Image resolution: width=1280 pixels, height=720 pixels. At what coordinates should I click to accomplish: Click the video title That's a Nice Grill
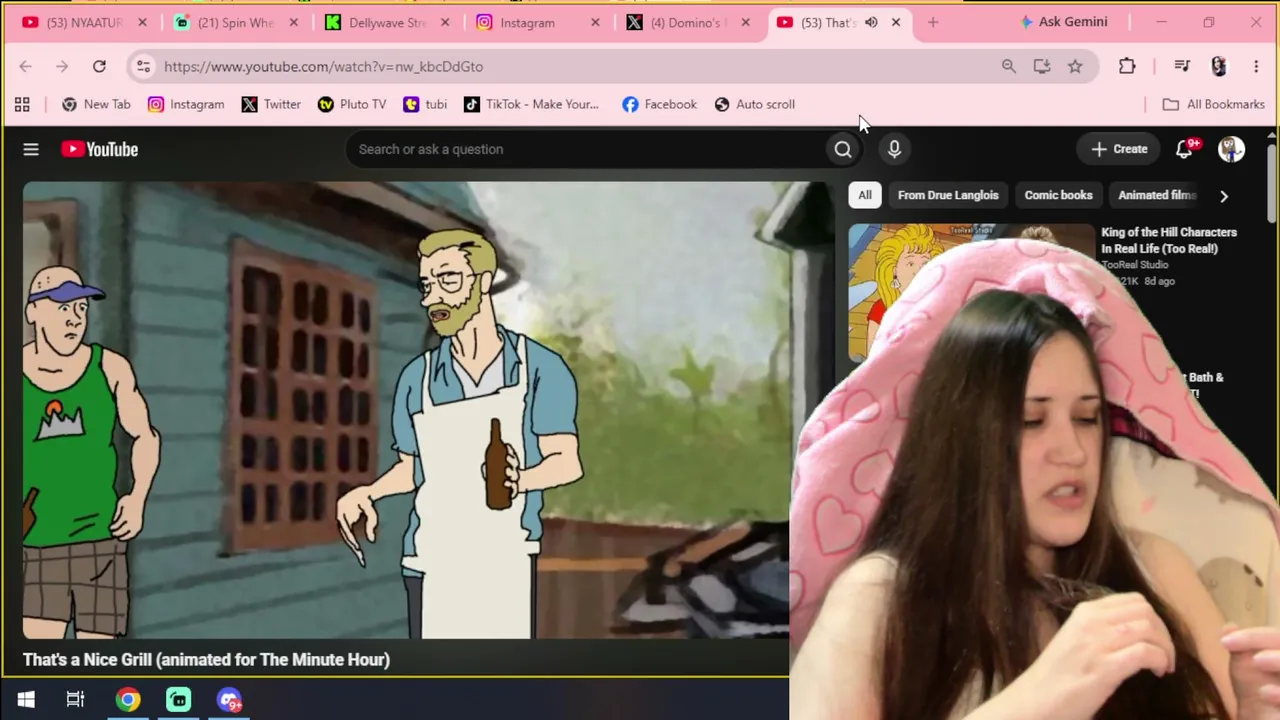[206, 659]
